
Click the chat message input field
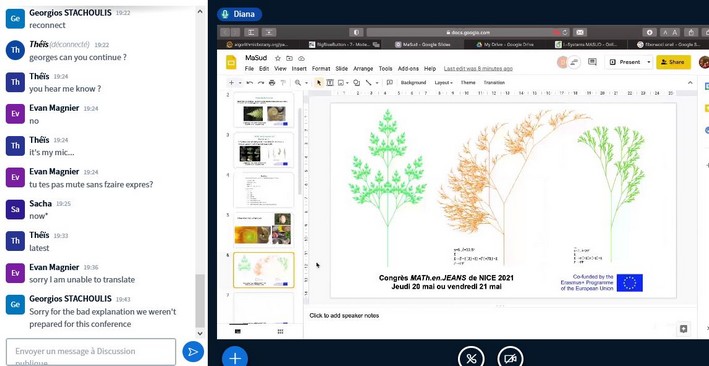point(91,352)
